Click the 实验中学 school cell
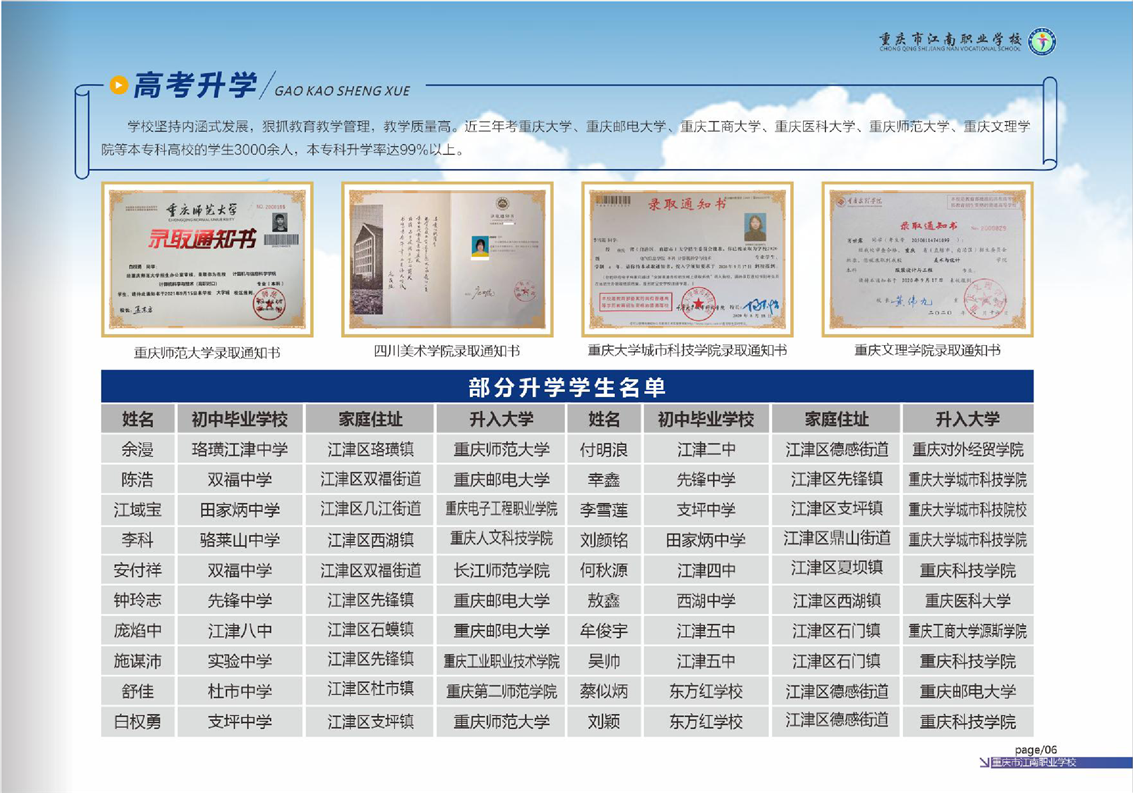This screenshot has height=793, width=1133. coord(240,661)
